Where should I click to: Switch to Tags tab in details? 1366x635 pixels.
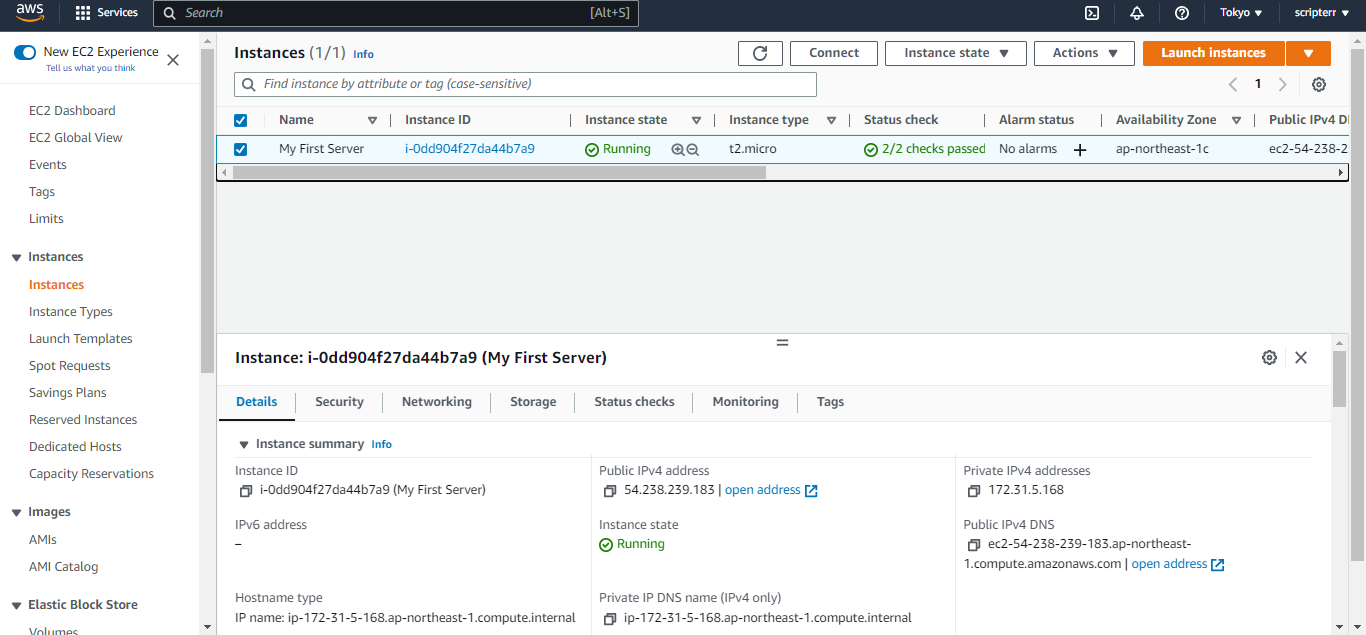tap(830, 402)
